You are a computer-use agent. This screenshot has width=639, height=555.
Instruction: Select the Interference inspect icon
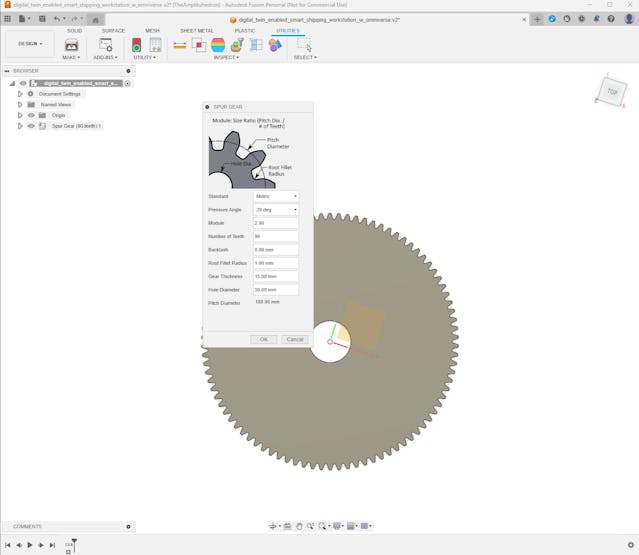tap(198, 45)
